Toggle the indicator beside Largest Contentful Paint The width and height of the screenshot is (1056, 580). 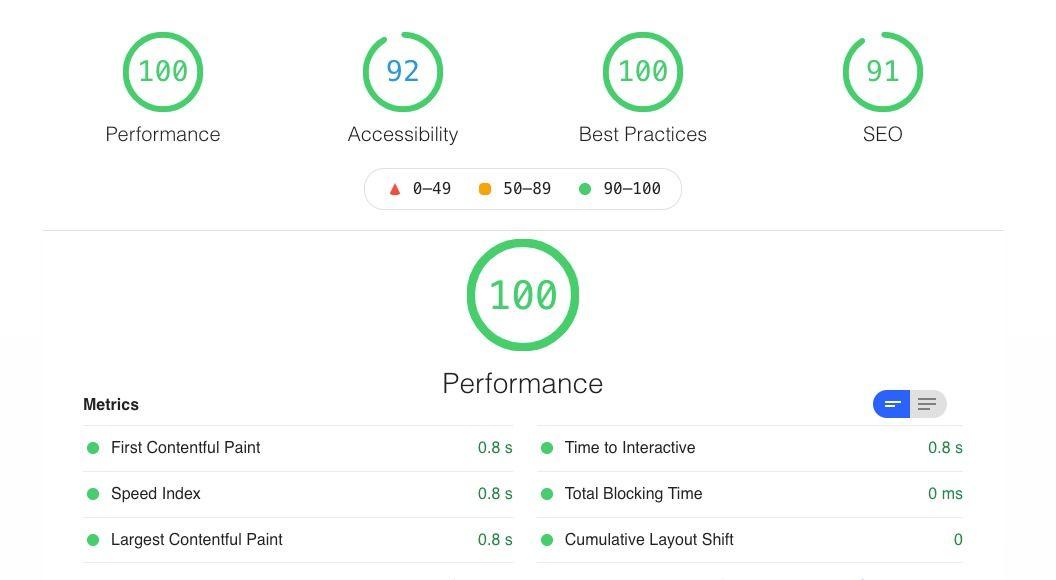pyautogui.click(x=94, y=539)
